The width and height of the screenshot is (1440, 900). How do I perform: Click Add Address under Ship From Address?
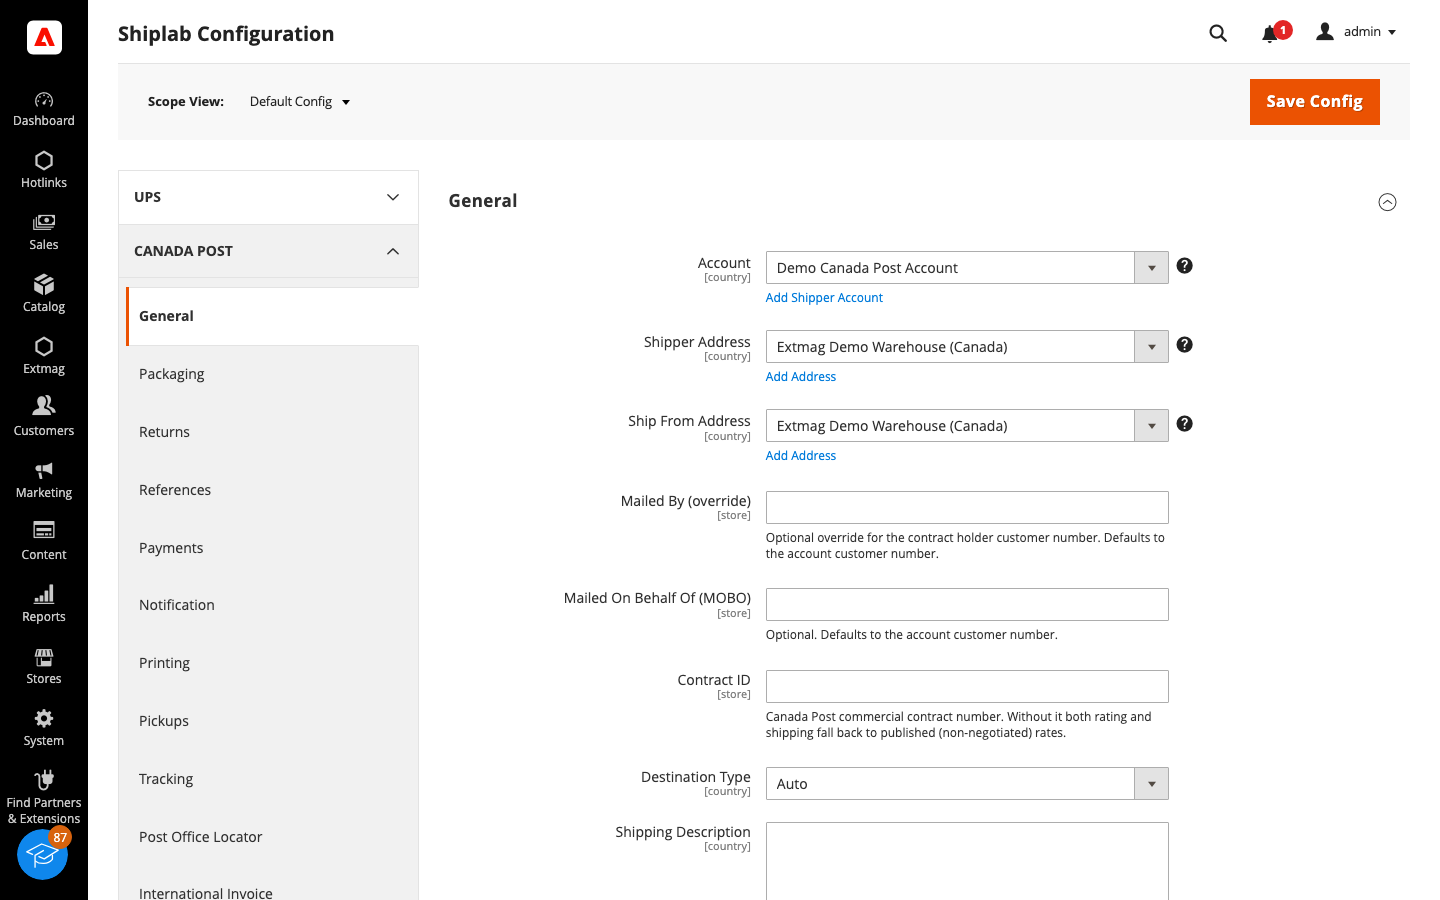coord(801,456)
